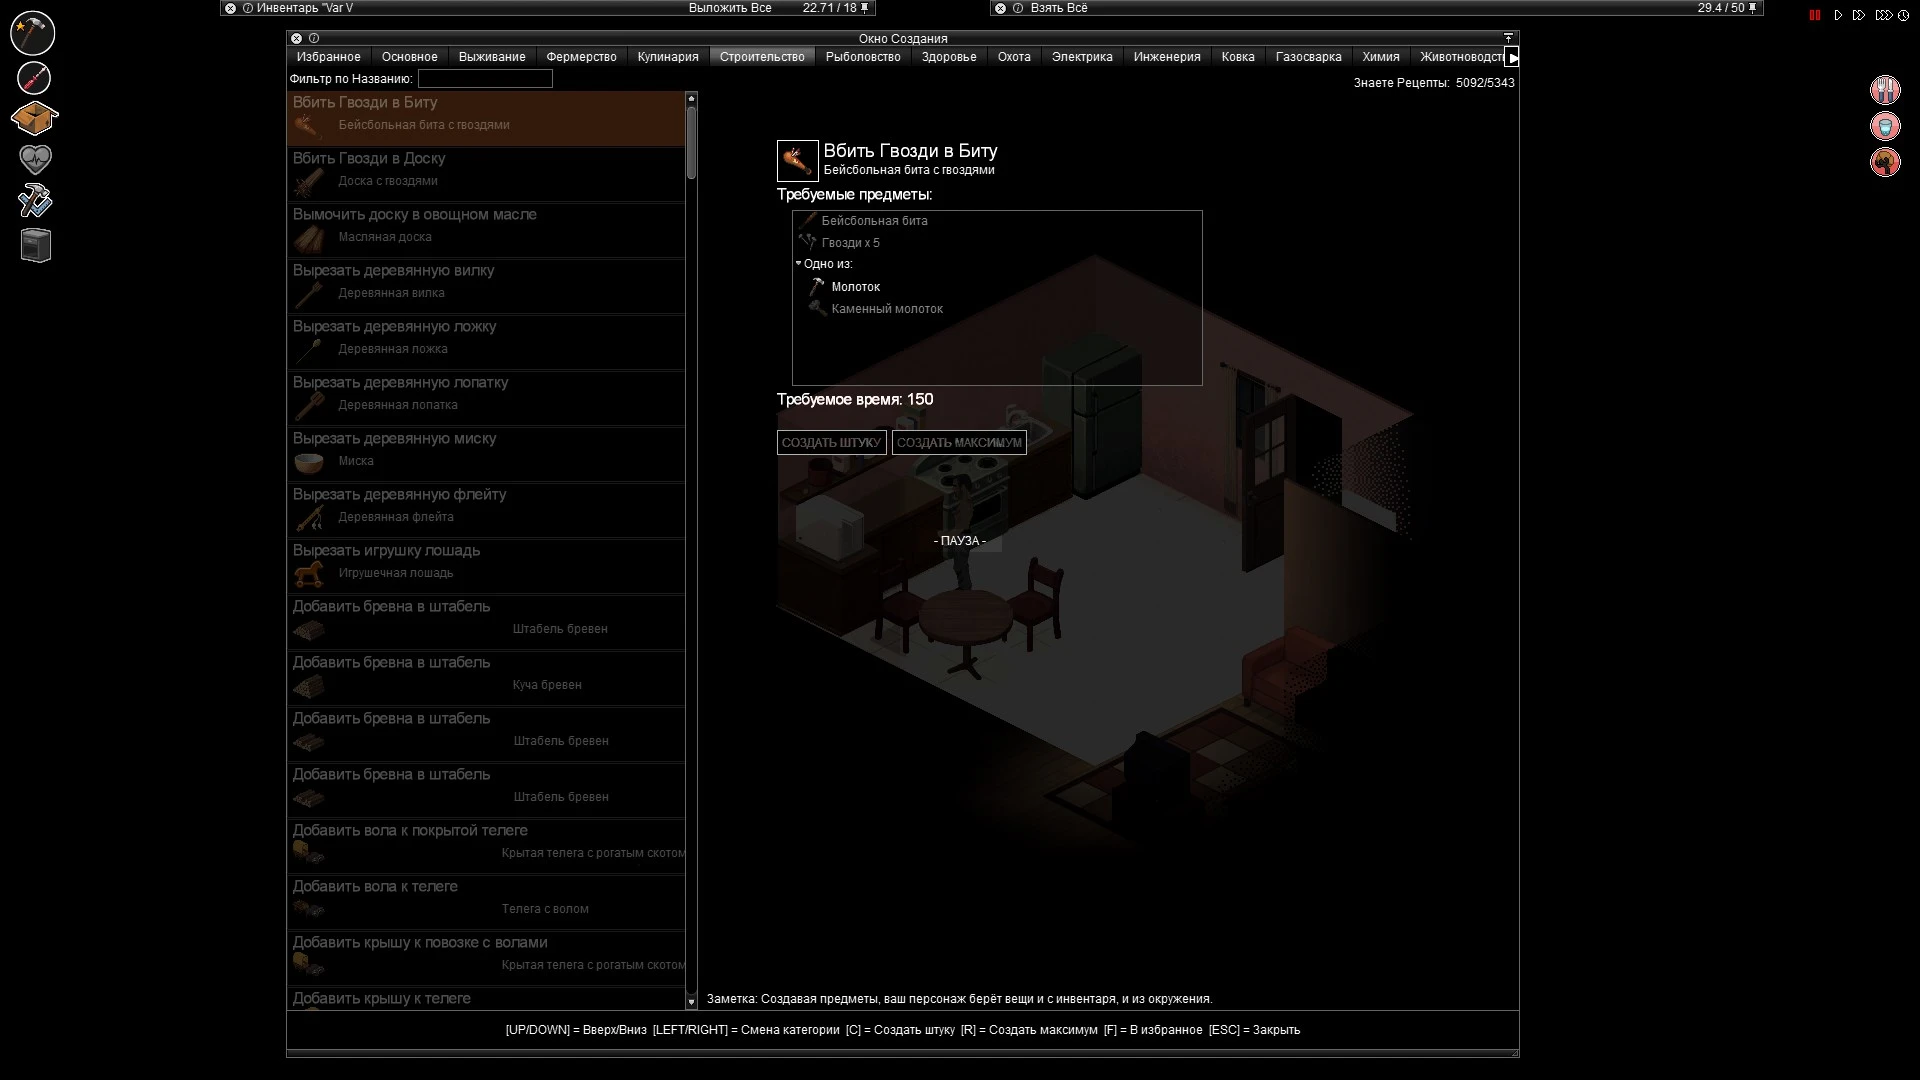Open the 'Рыболовство' category tab
Viewport: 1920px width, 1080px height.
point(862,57)
